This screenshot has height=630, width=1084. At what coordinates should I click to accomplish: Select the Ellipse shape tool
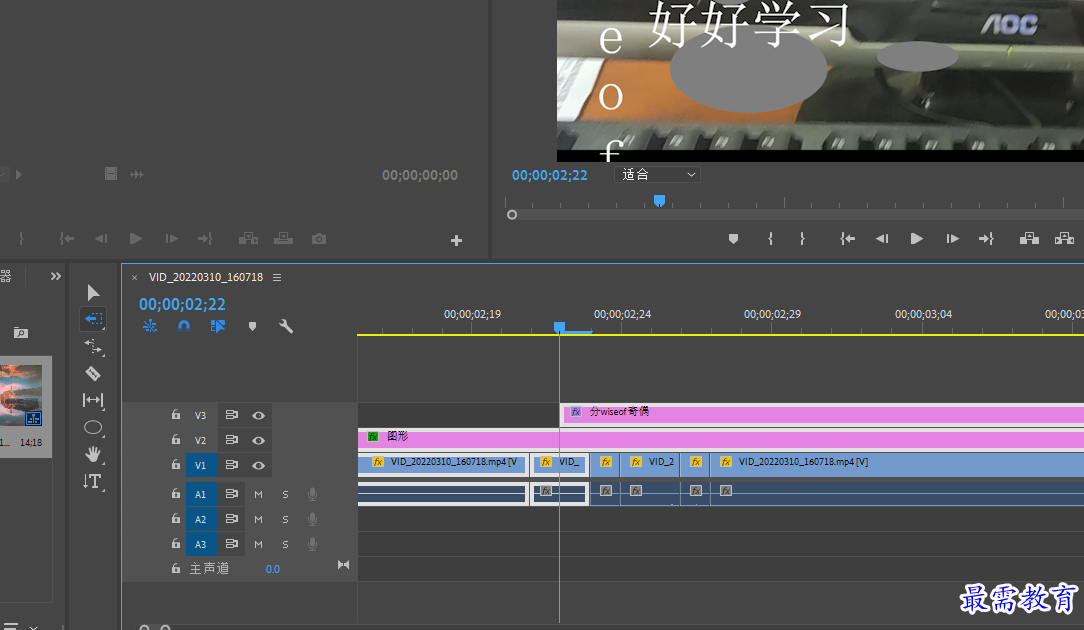[x=93, y=427]
